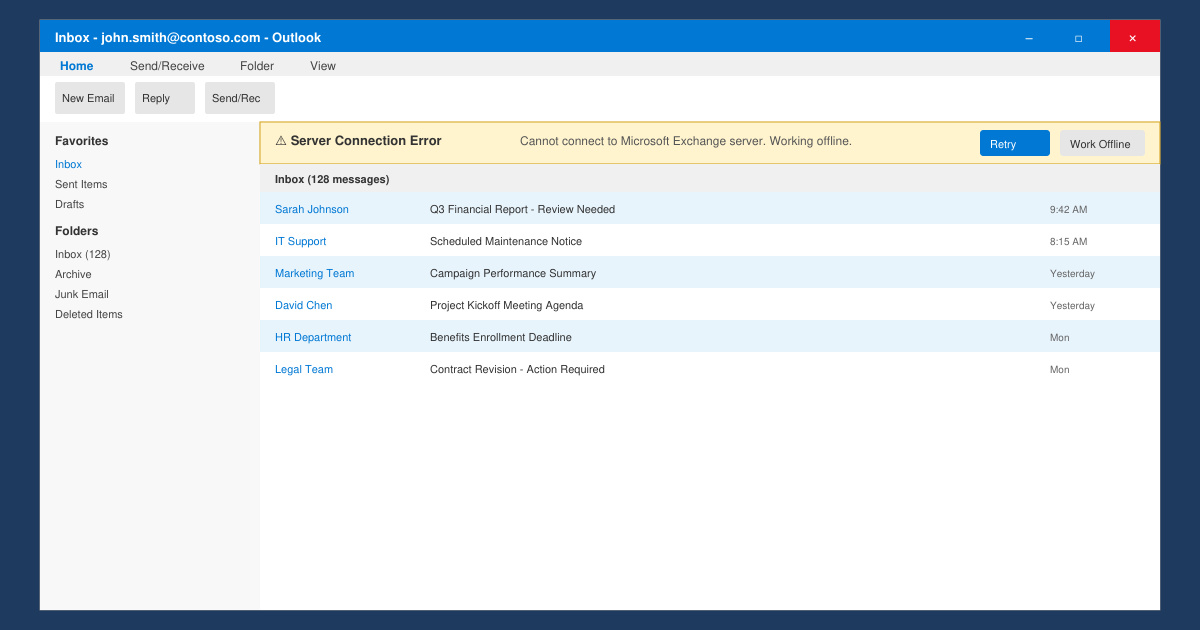The width and height of the screenshot is (1200, 630).
Task: Select Inbox (128) under Folders
Action: (x=82, y=254)
